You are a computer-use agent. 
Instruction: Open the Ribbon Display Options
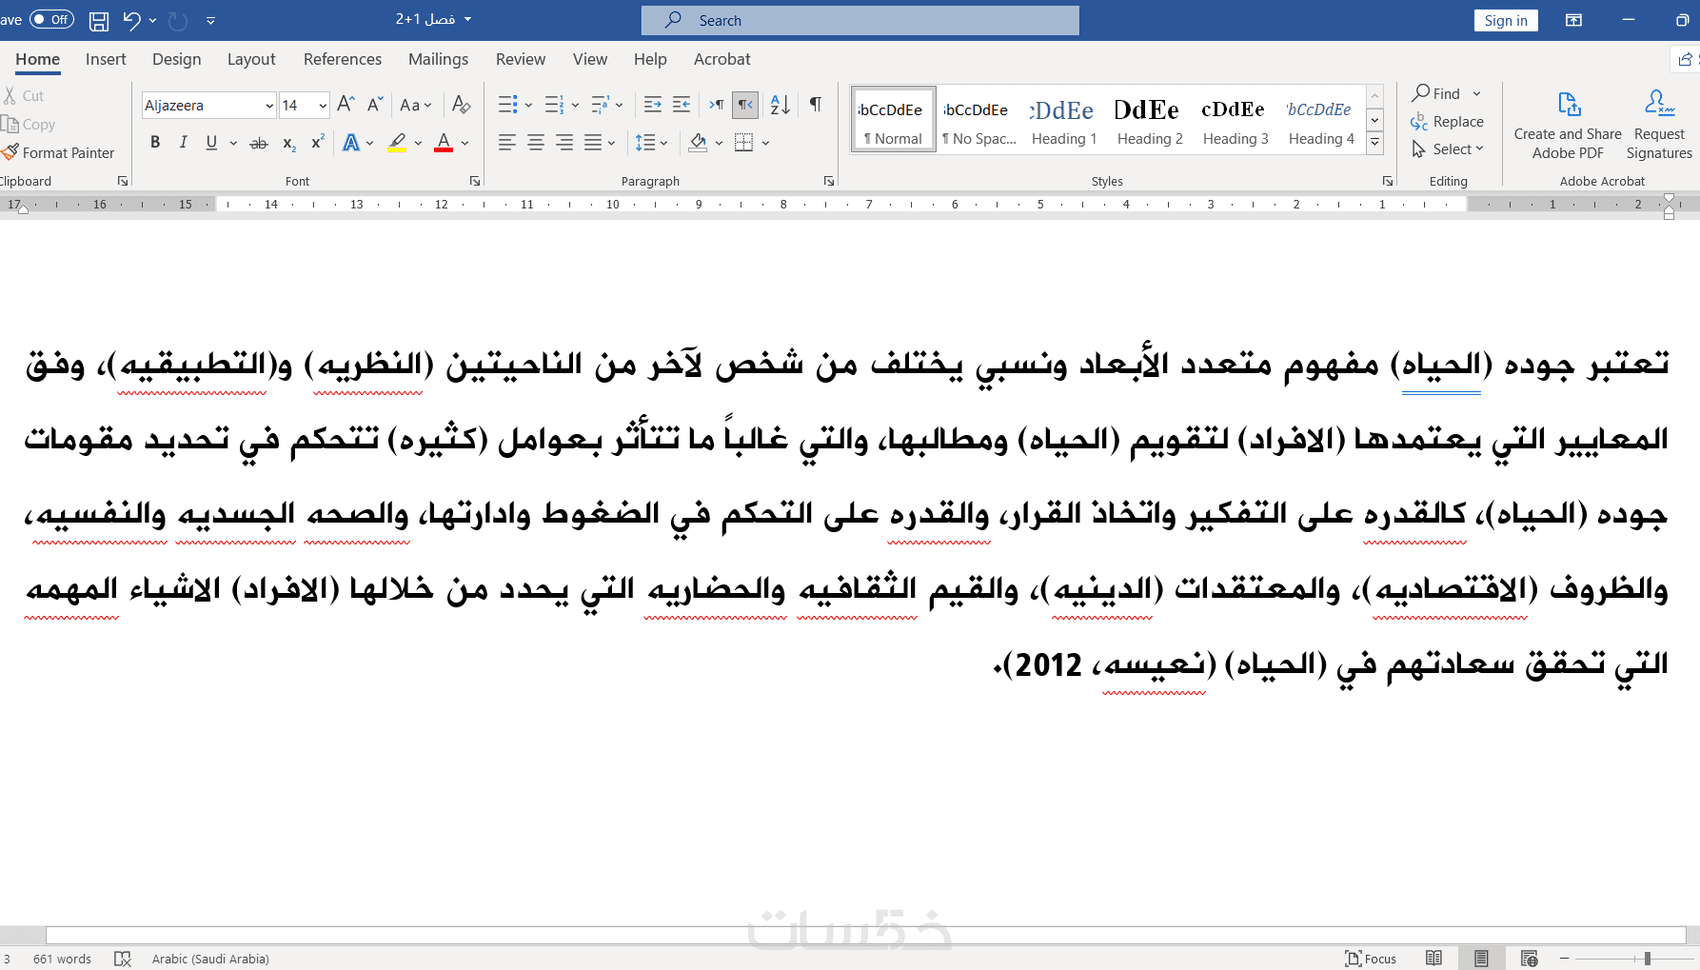pos(1574,20)
